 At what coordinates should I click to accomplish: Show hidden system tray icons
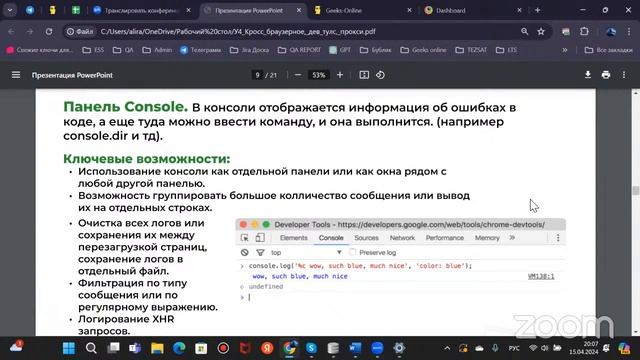pyautogui.click(x=447, y=348)
